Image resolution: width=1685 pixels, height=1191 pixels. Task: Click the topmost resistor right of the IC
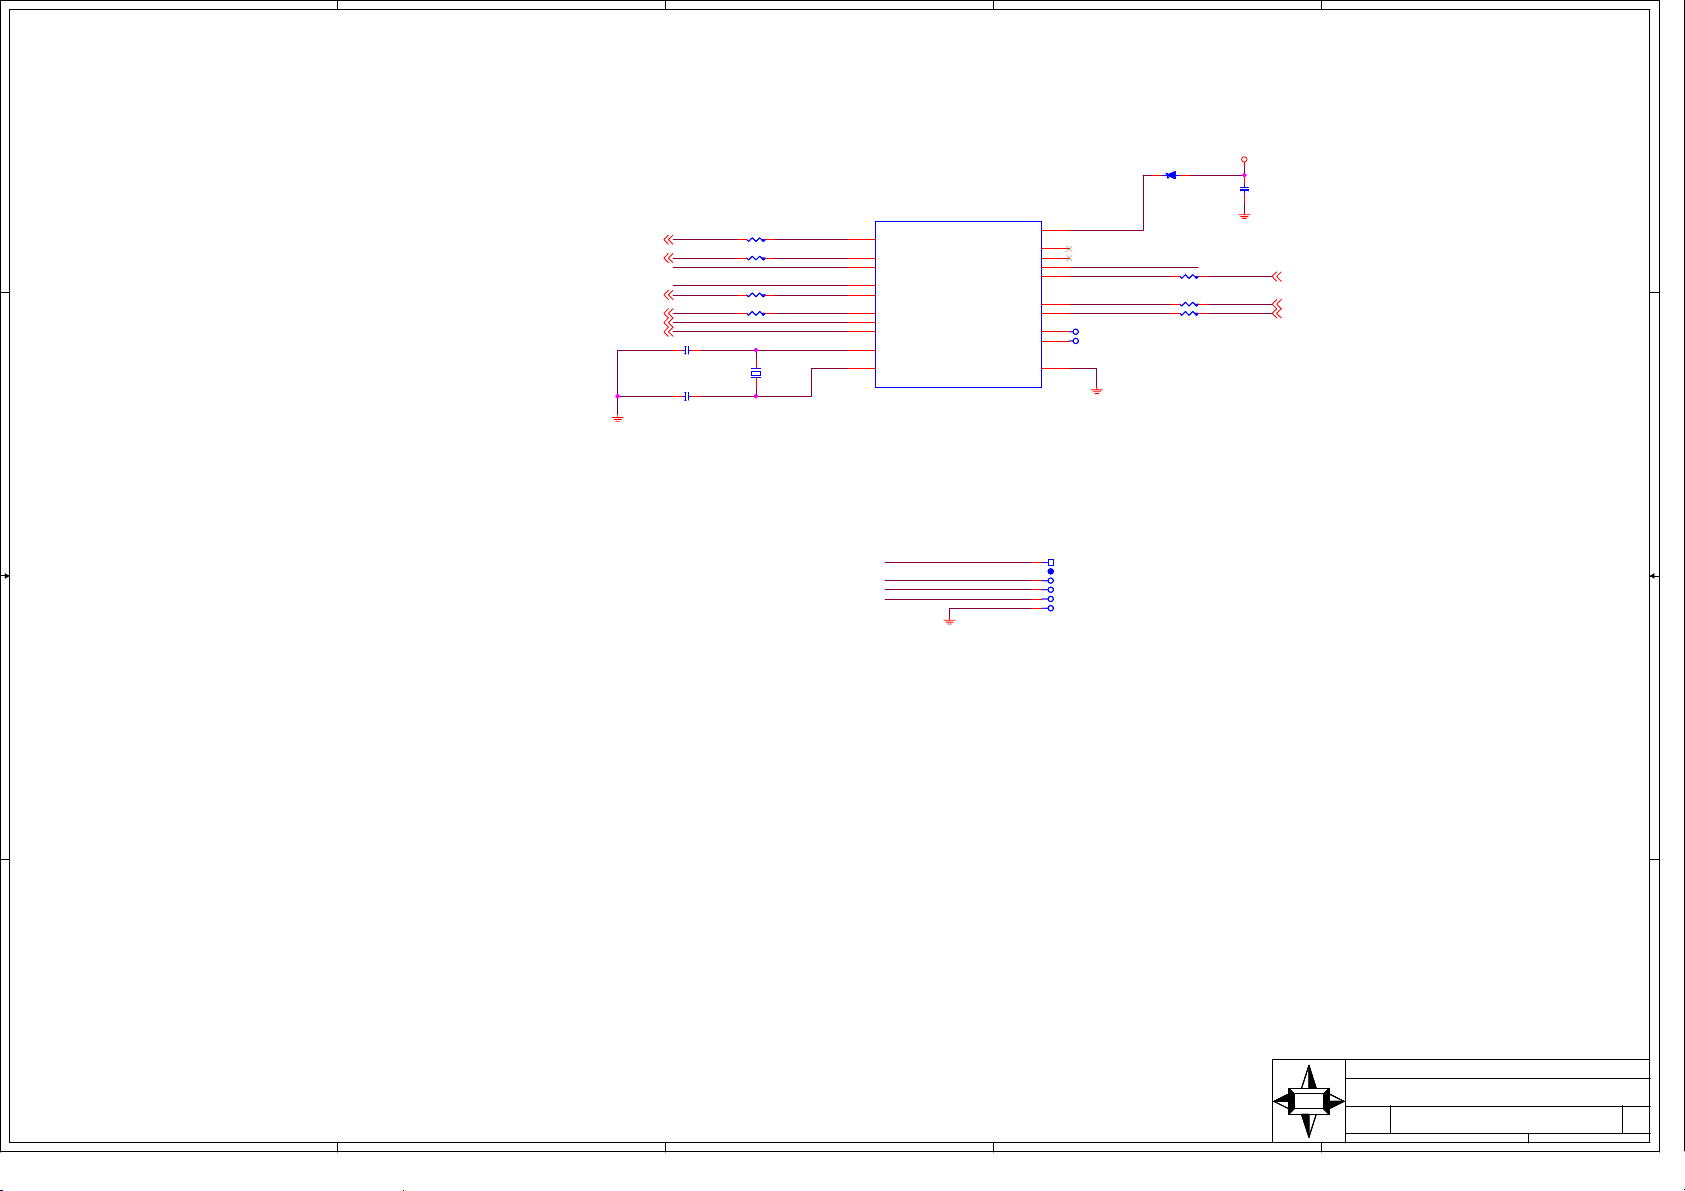(x=1189, y=276)
